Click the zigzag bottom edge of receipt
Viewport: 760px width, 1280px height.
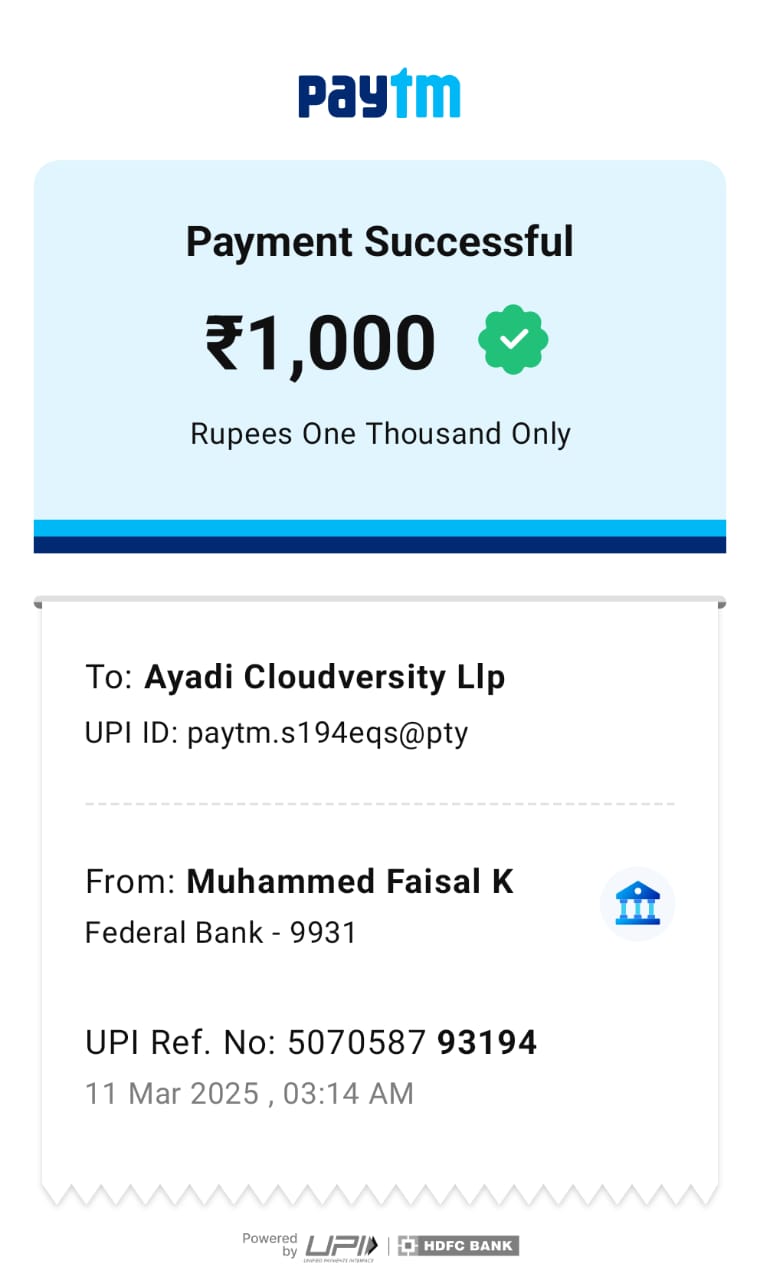pos(380,1195)
